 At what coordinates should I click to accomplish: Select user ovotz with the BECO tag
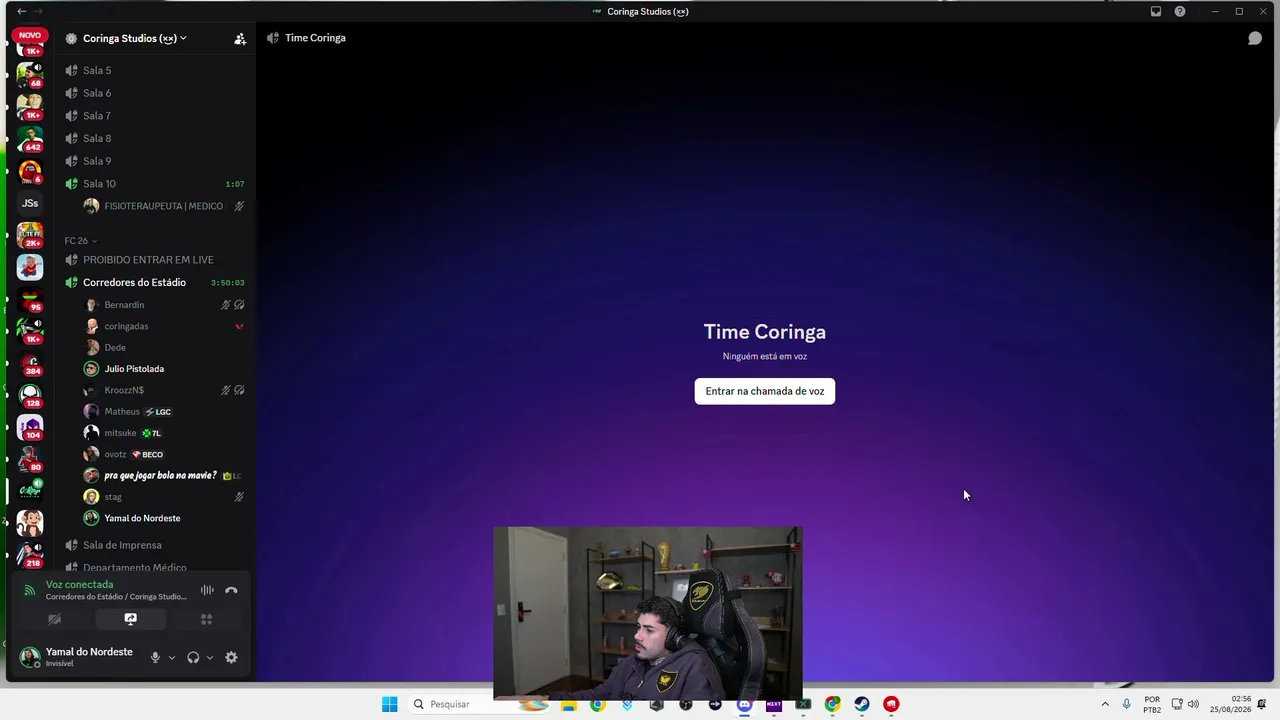[164, 454]
